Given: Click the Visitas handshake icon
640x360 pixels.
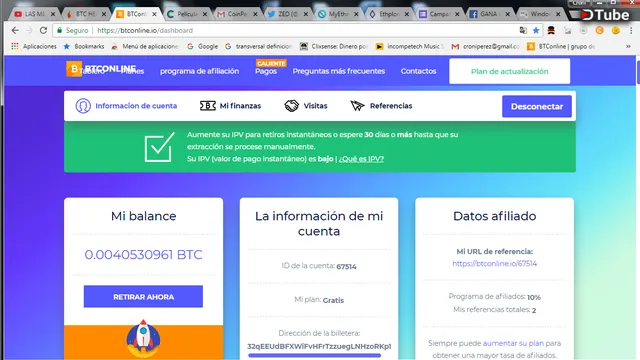Looking at the screenshot, I should click(291, 106).
